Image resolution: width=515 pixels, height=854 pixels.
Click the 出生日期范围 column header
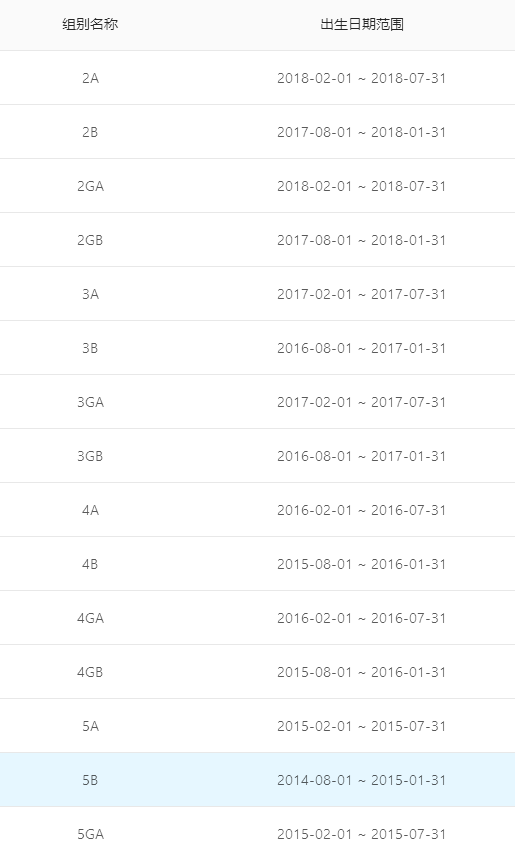(x=361, y=24)
